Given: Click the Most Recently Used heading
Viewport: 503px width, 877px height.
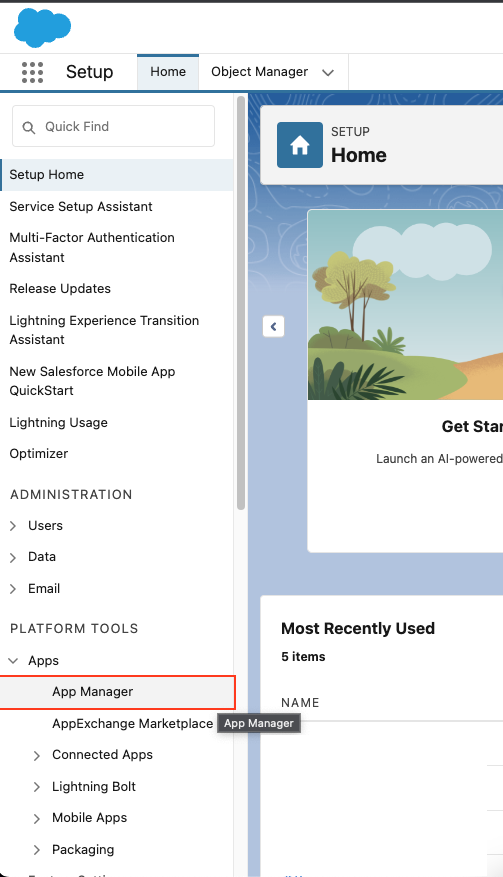Looking at the screenshot, I should pyautogui.click(x=358, y=629).
